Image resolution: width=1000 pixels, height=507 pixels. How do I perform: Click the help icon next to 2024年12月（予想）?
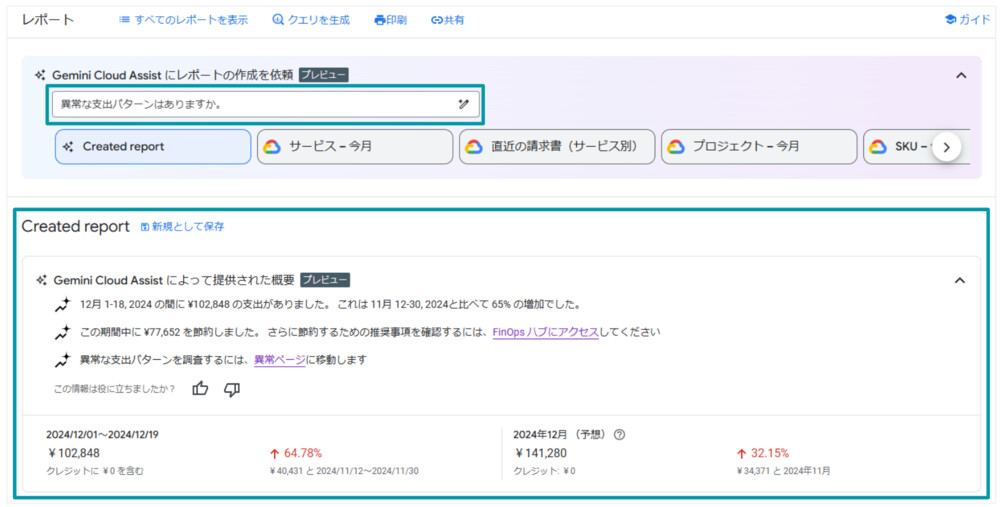(x=619, y=435)
